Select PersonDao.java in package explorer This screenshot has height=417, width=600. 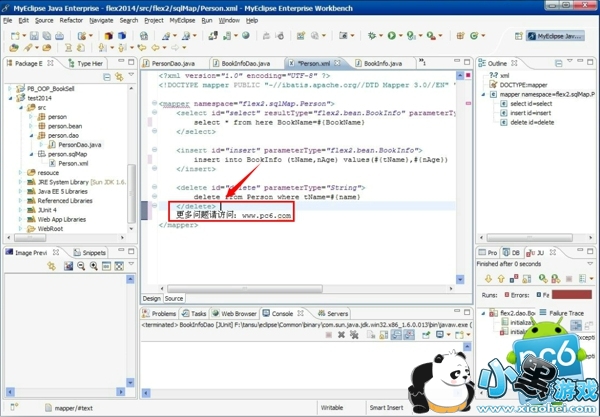(77, 144)
